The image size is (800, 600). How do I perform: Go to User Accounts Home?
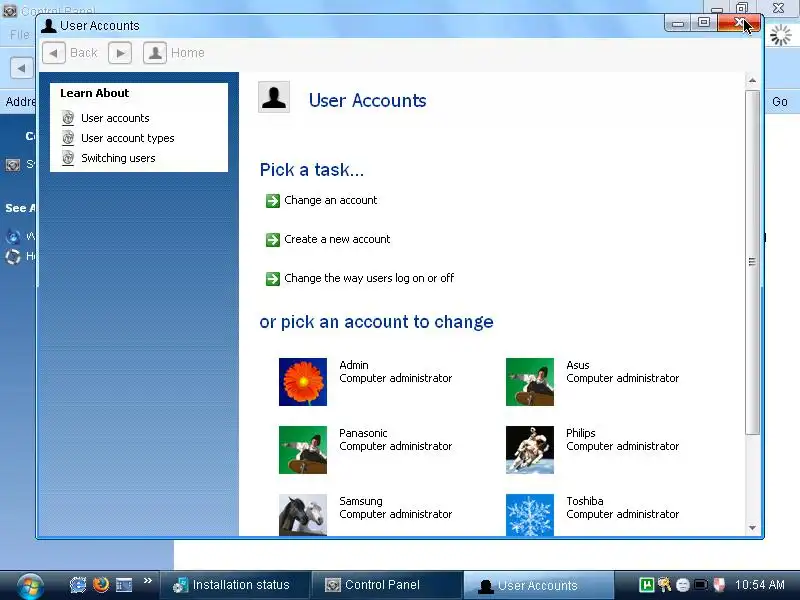click(173, 53)
